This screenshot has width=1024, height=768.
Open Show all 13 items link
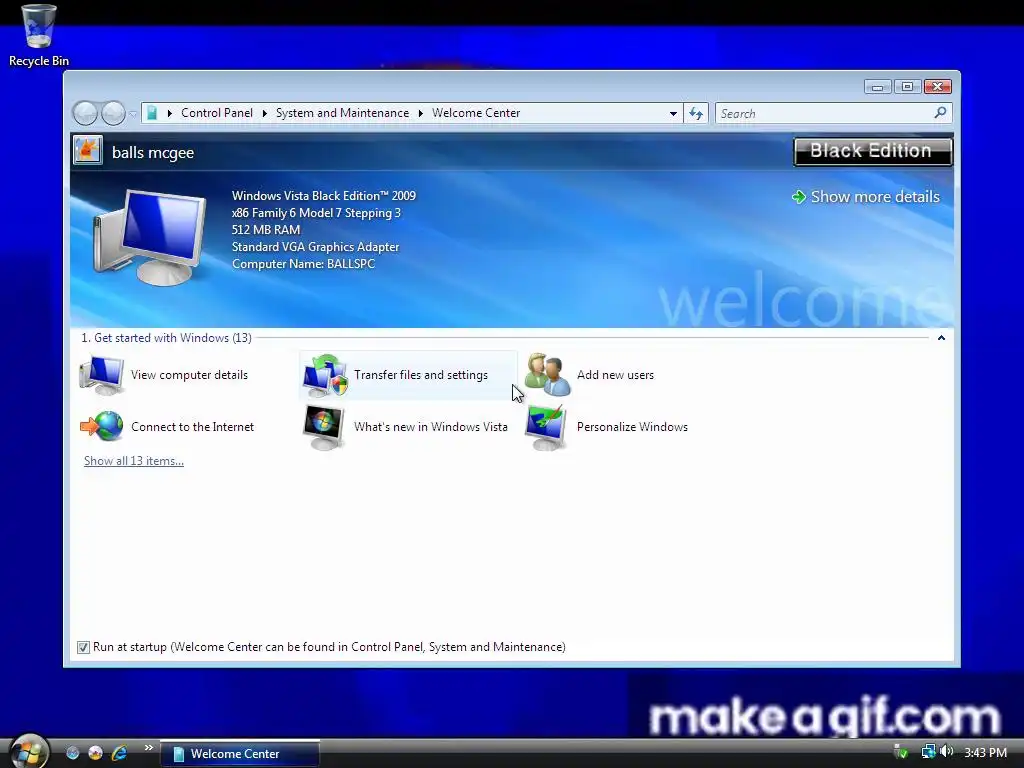pos(134,460)
